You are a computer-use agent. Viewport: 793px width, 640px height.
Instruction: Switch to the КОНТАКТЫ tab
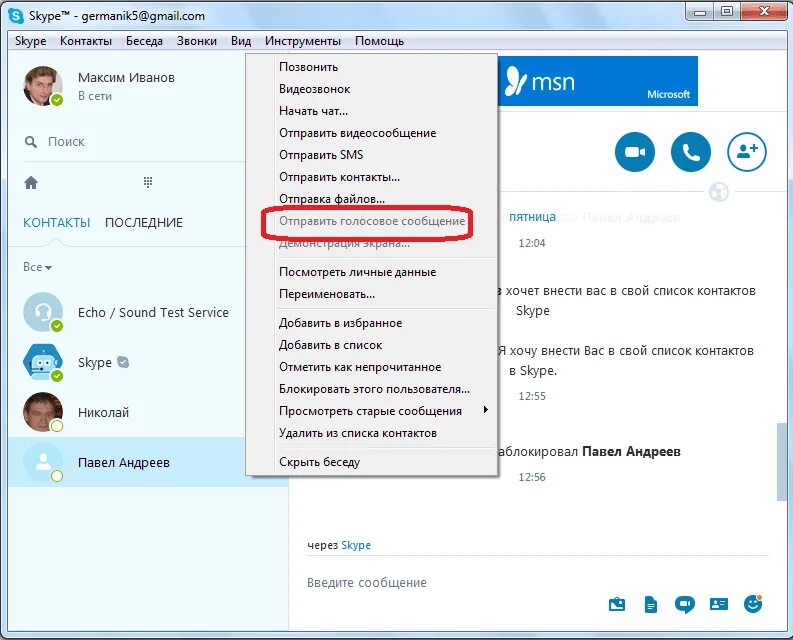tap(57, 223)
